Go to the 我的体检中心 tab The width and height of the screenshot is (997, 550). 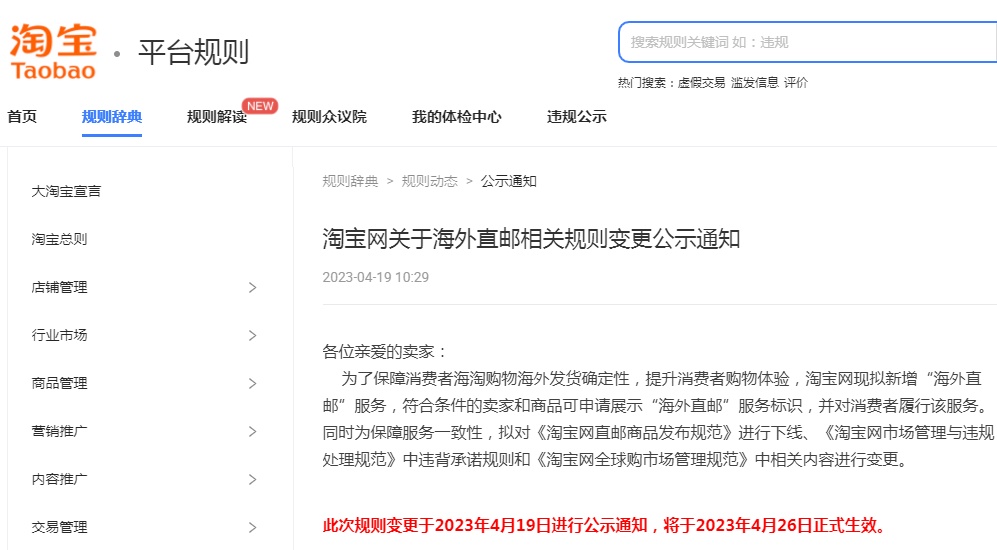(x=457, y=117)
